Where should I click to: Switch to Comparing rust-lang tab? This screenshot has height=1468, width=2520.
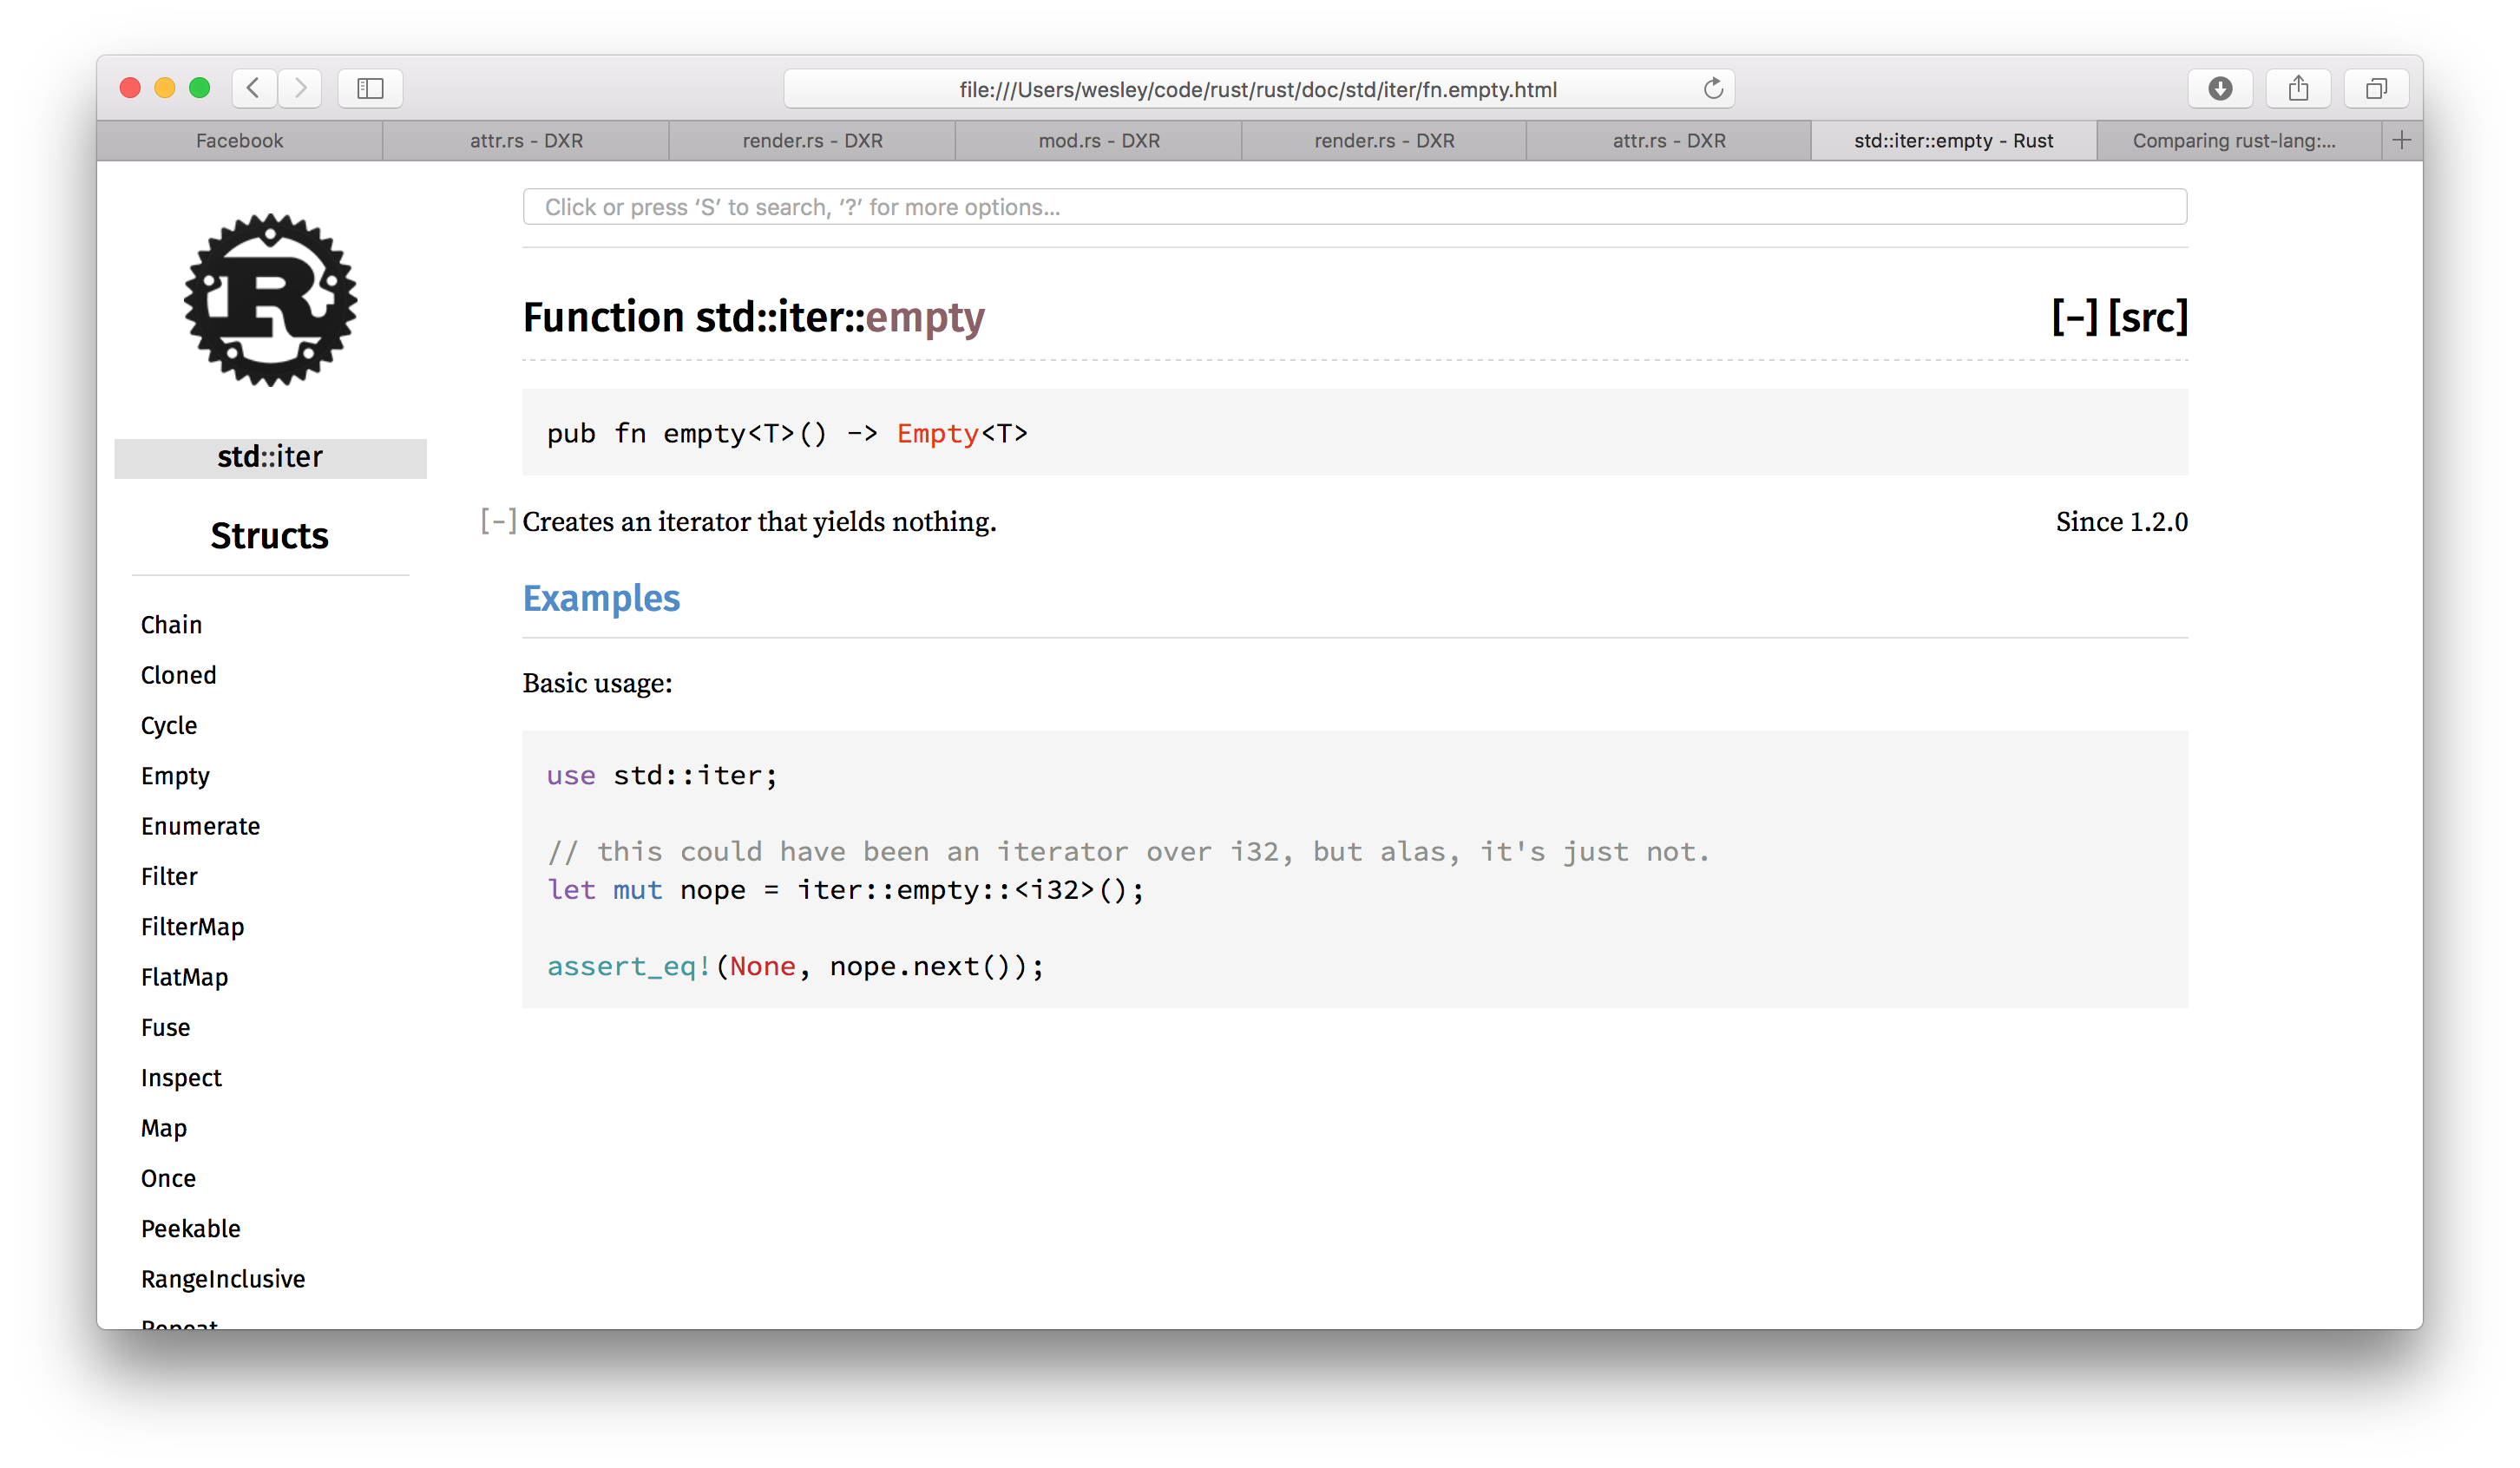pos(2234,141)
